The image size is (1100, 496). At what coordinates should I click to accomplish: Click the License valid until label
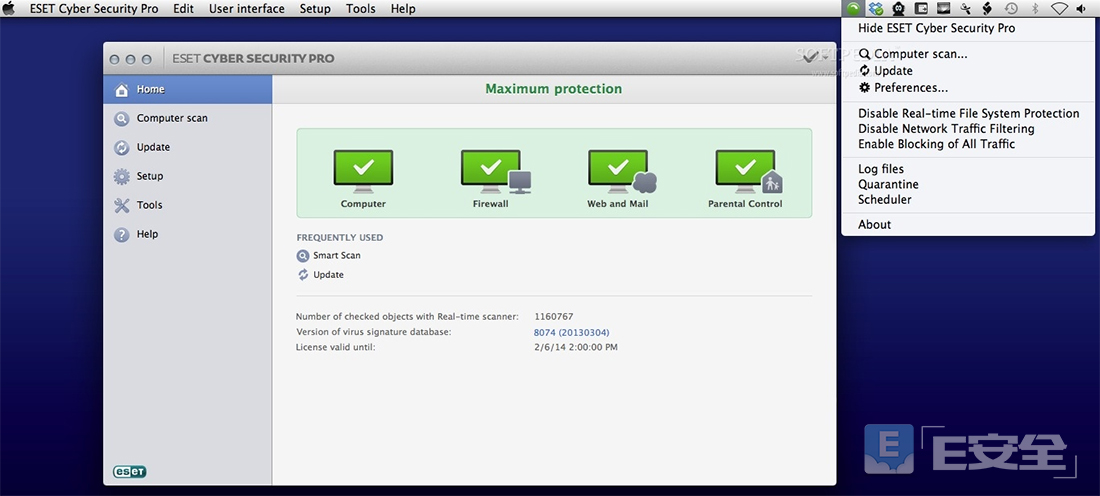335,347
